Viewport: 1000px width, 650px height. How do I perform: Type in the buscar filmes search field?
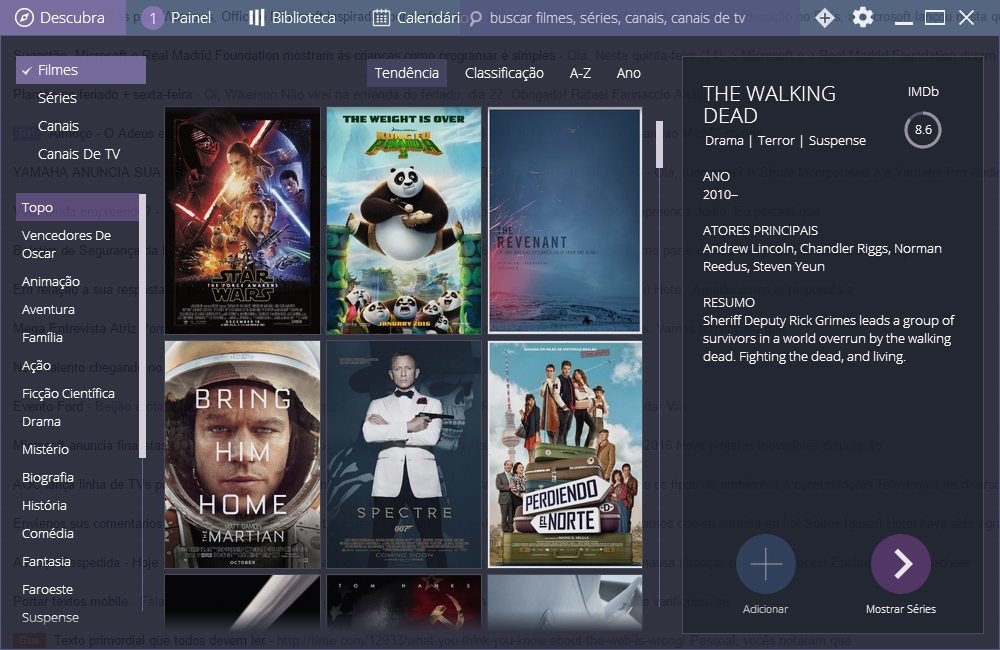[x=620, y=18]
